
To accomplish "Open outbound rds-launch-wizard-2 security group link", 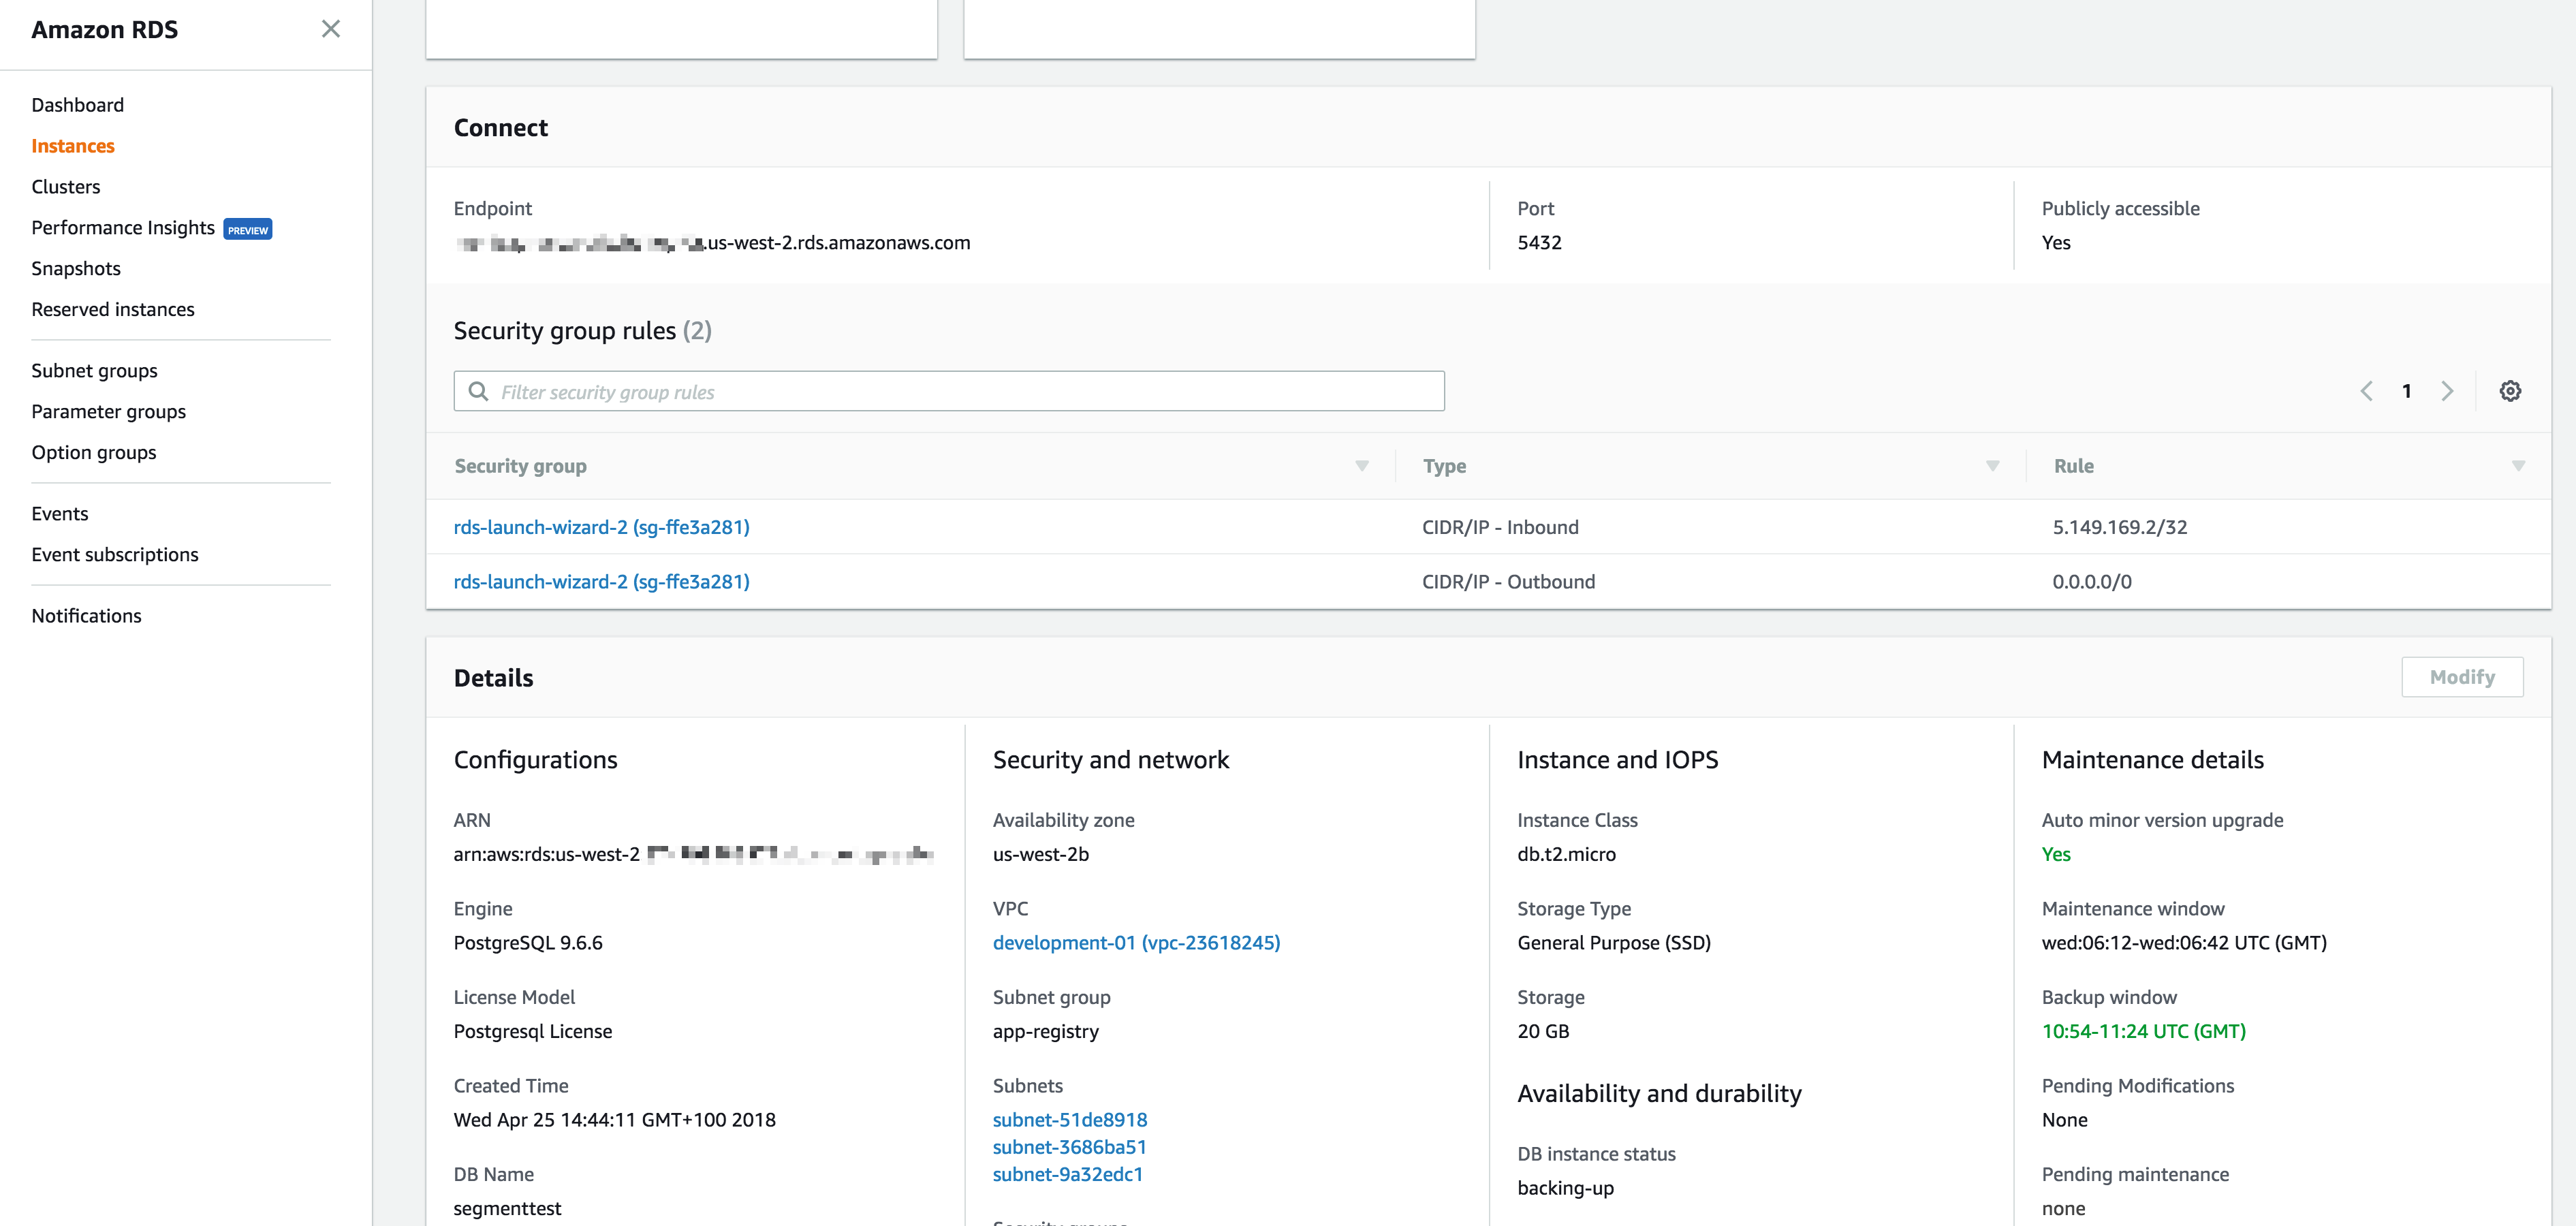I will click(601, 582).
